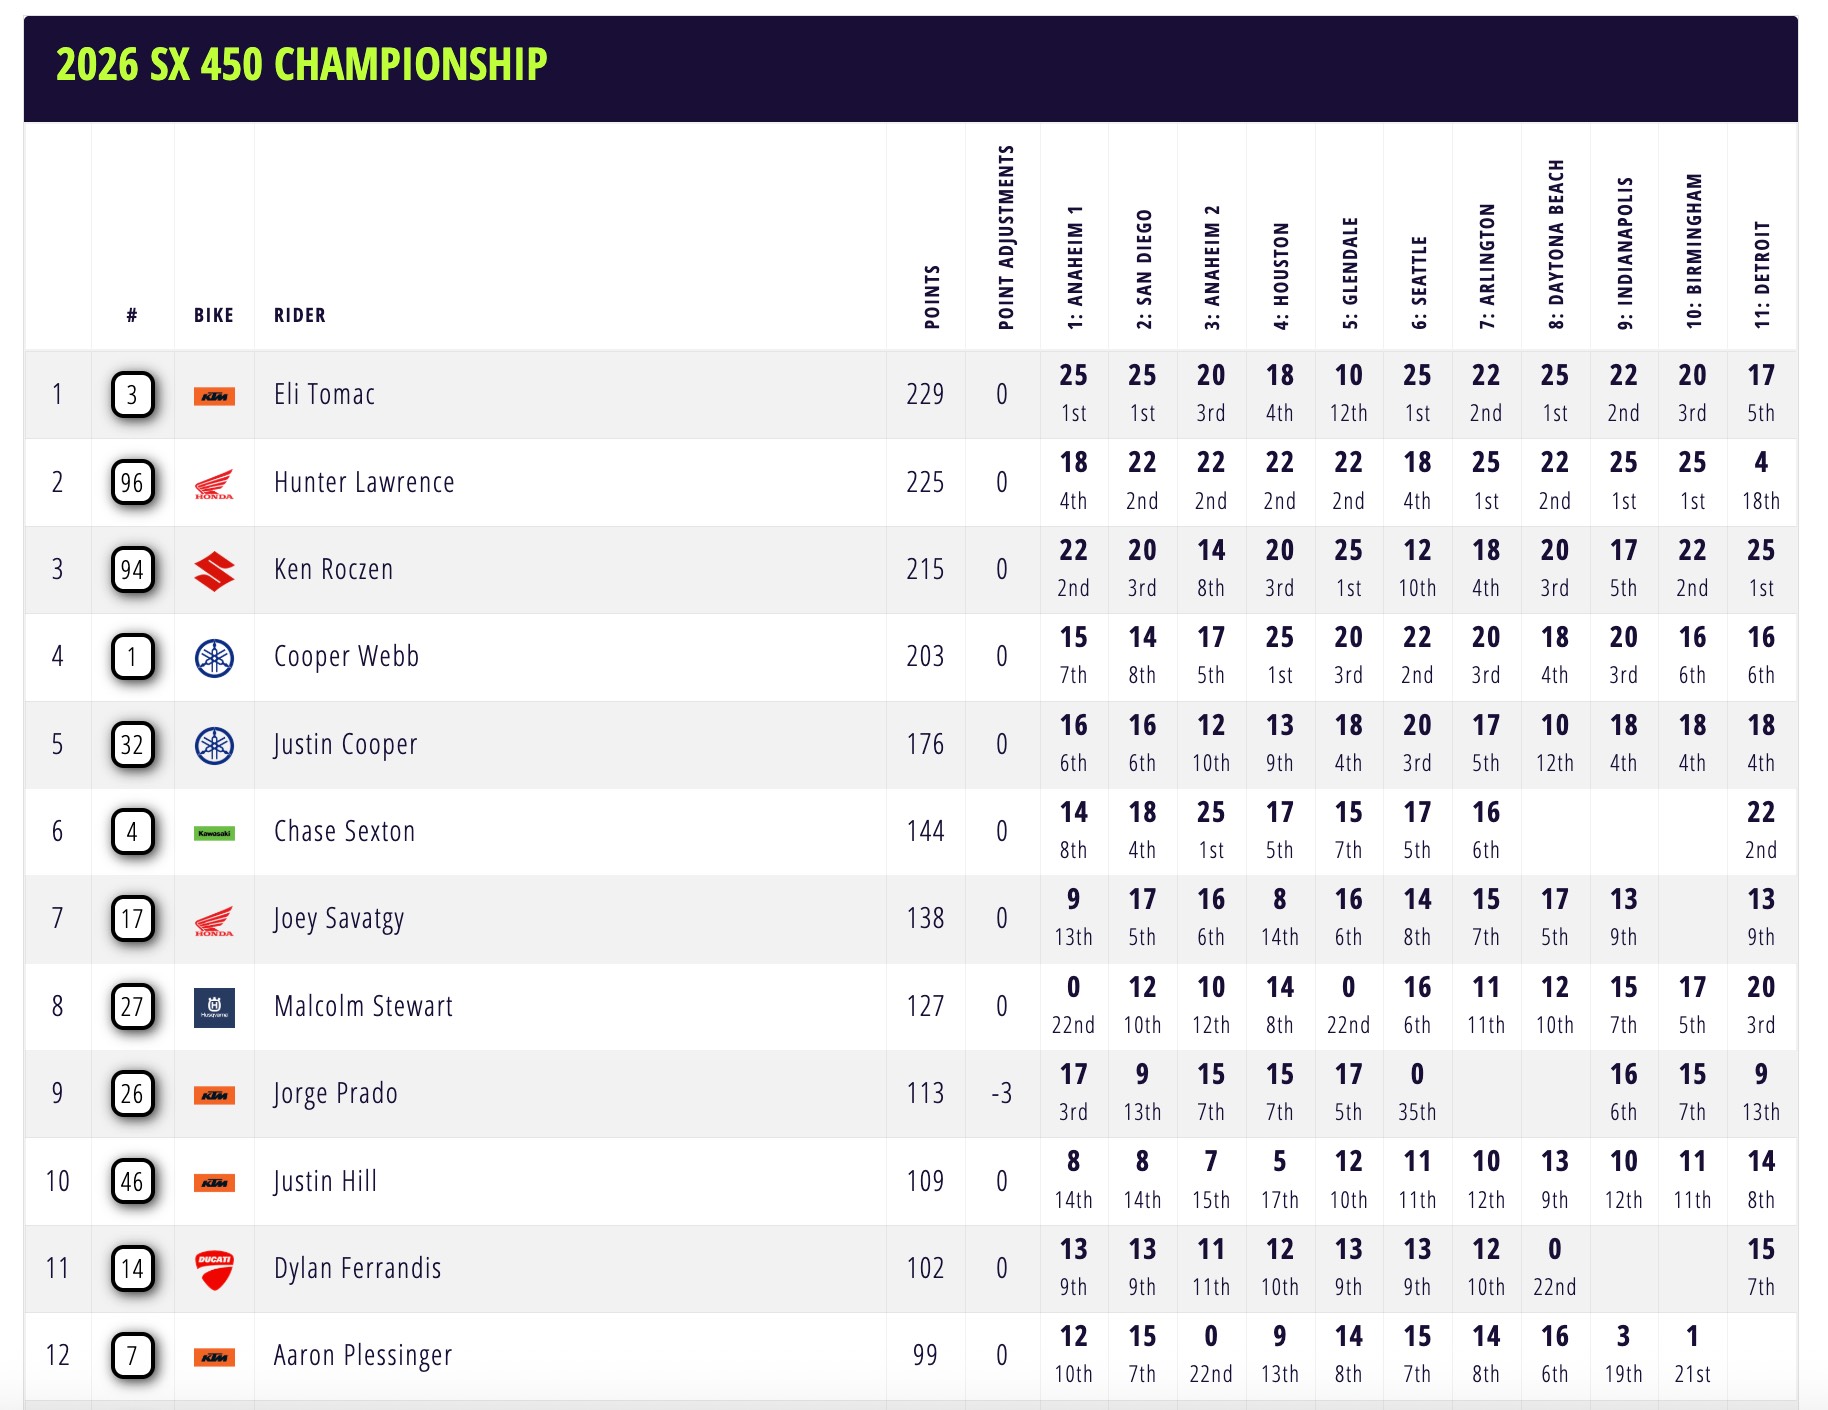Click the POINT ADJUSTMENTS column header

click(x=1006, y=238)
